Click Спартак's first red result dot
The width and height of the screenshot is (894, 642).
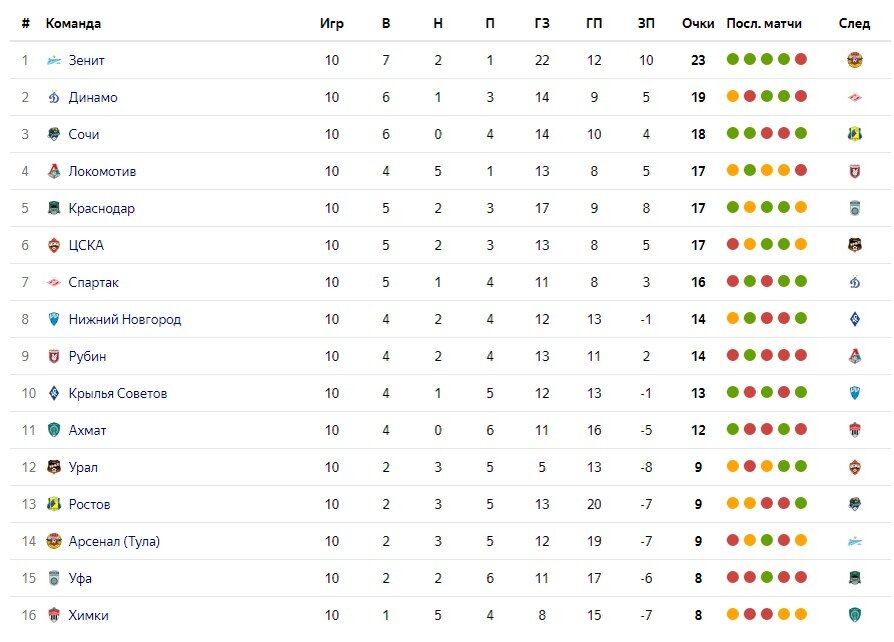tap(733, 281)
